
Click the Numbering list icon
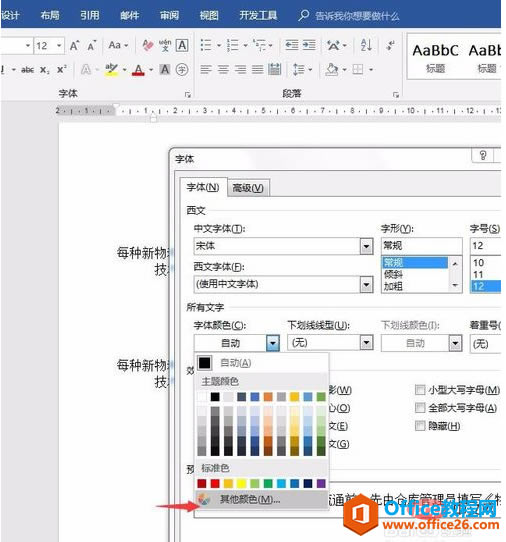pyautogui.click(x=232, y=45)
